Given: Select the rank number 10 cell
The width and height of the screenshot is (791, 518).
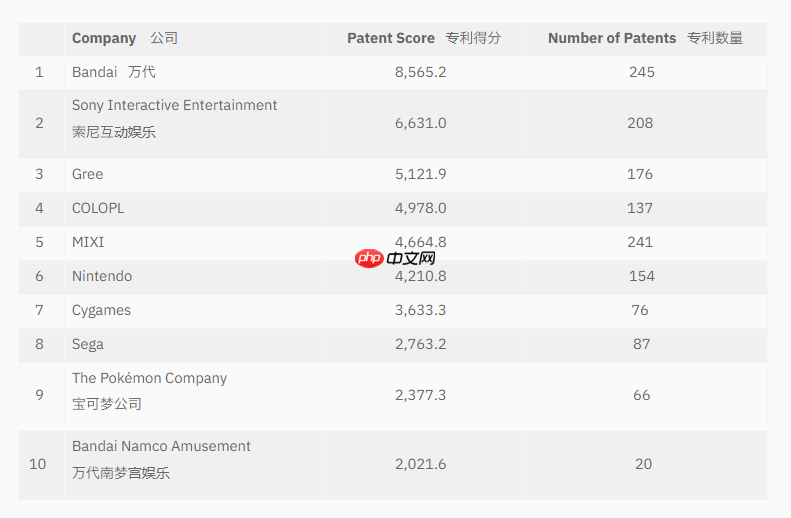Looking at the screenshot, I should (x=38, y=464).
